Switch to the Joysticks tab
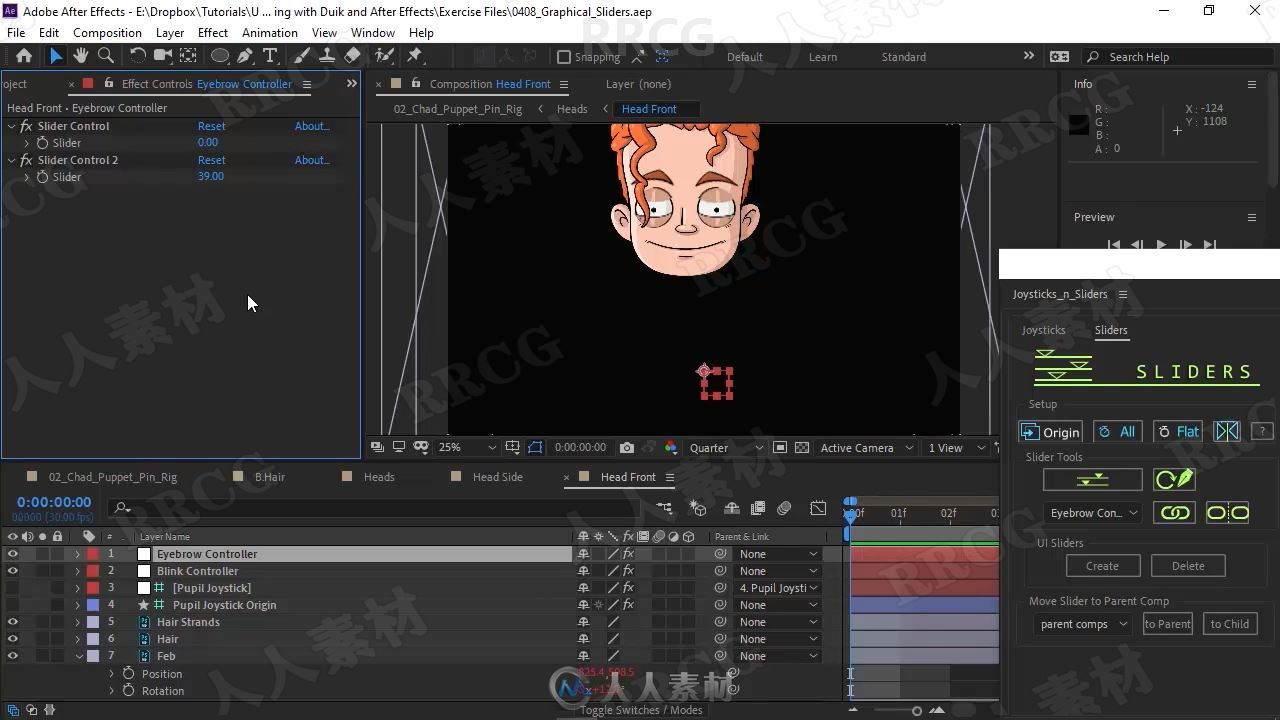Viewport: 1280px width, 720px height. [x=1043, y=330]
